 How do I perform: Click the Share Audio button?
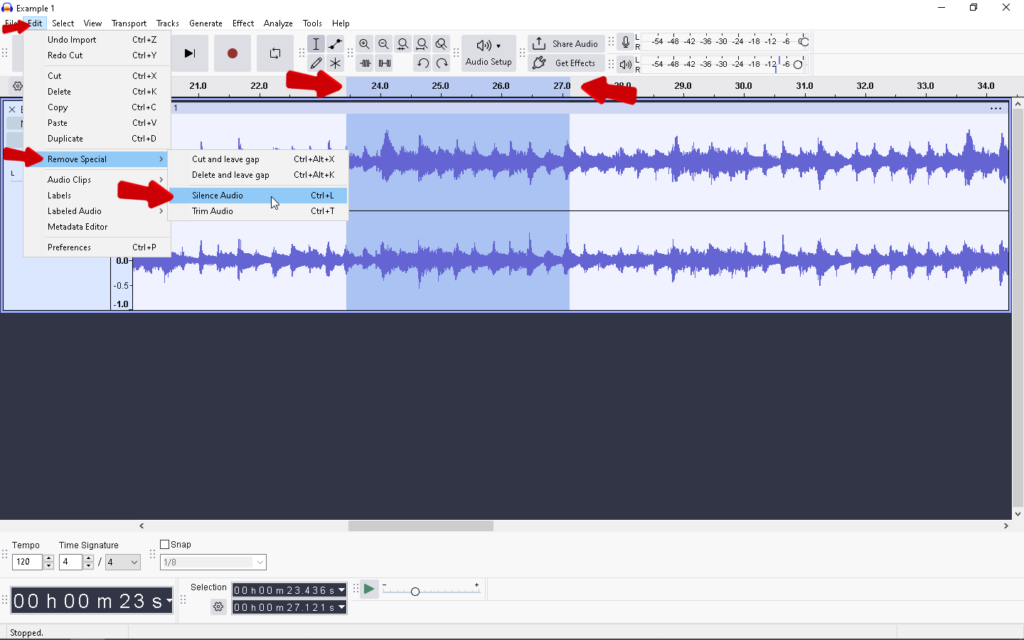[x=566, y=44]
